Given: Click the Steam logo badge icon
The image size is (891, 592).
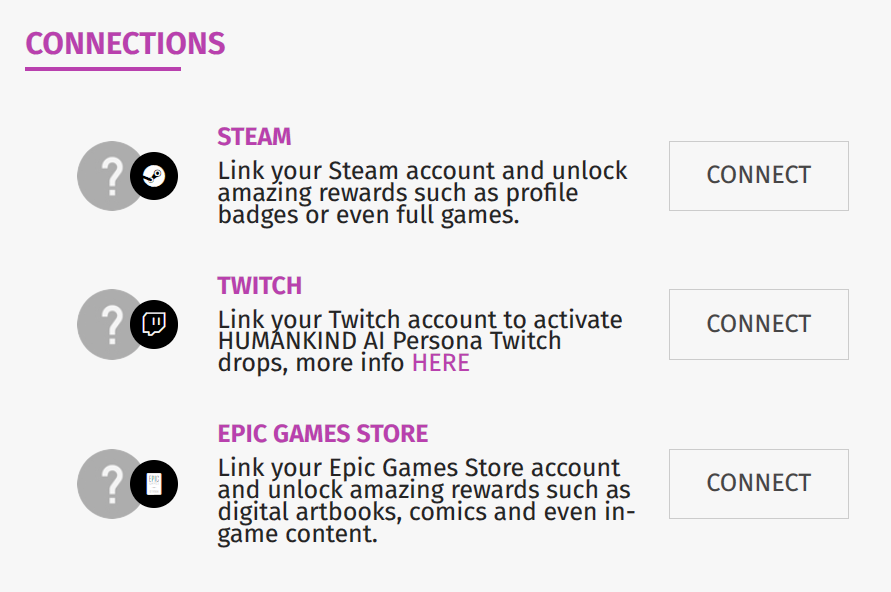Looking at the screenshot, I should tap(154, 176).
